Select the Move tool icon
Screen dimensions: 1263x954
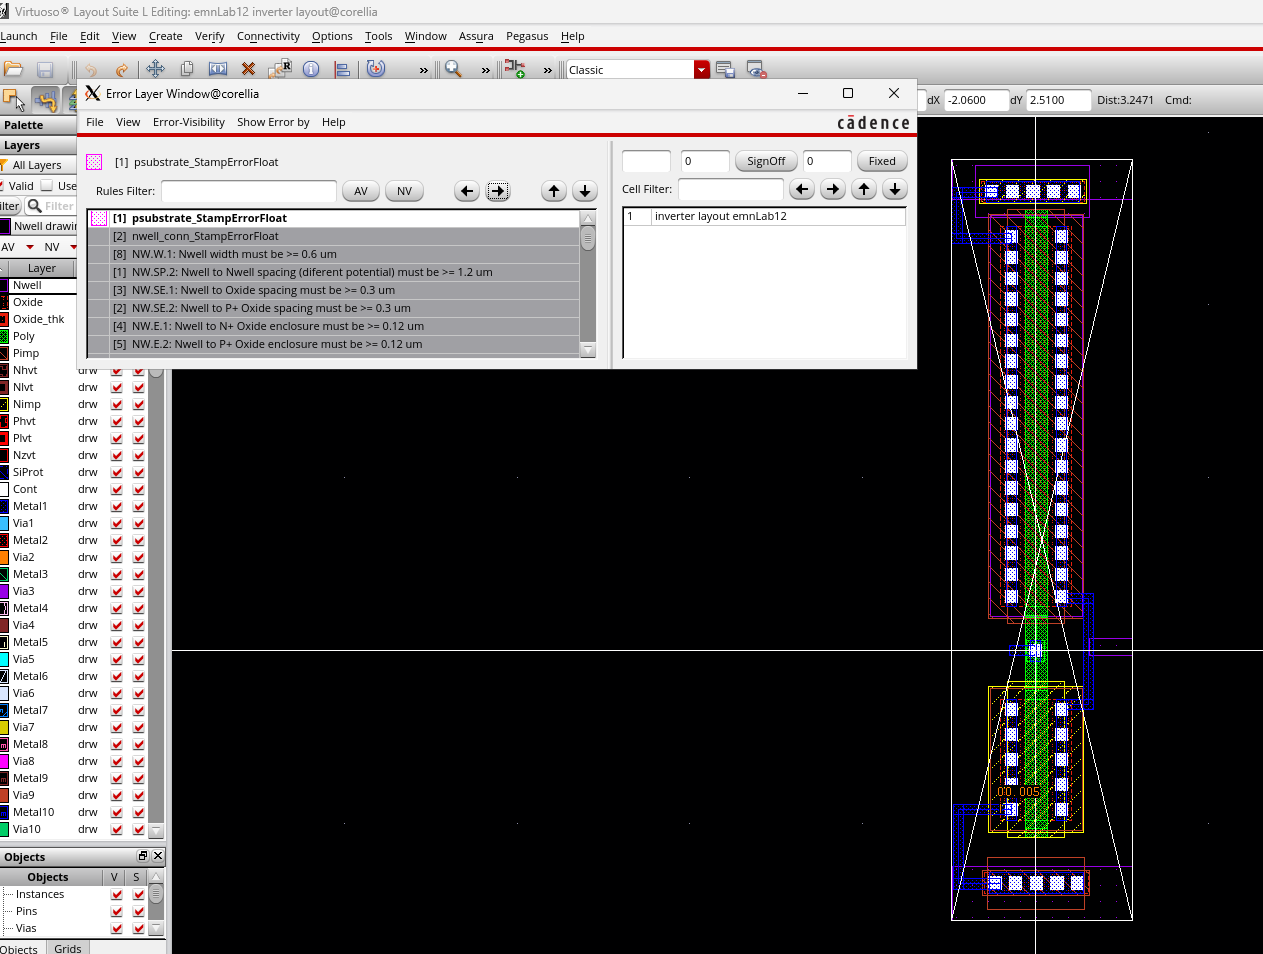point(155,69)
